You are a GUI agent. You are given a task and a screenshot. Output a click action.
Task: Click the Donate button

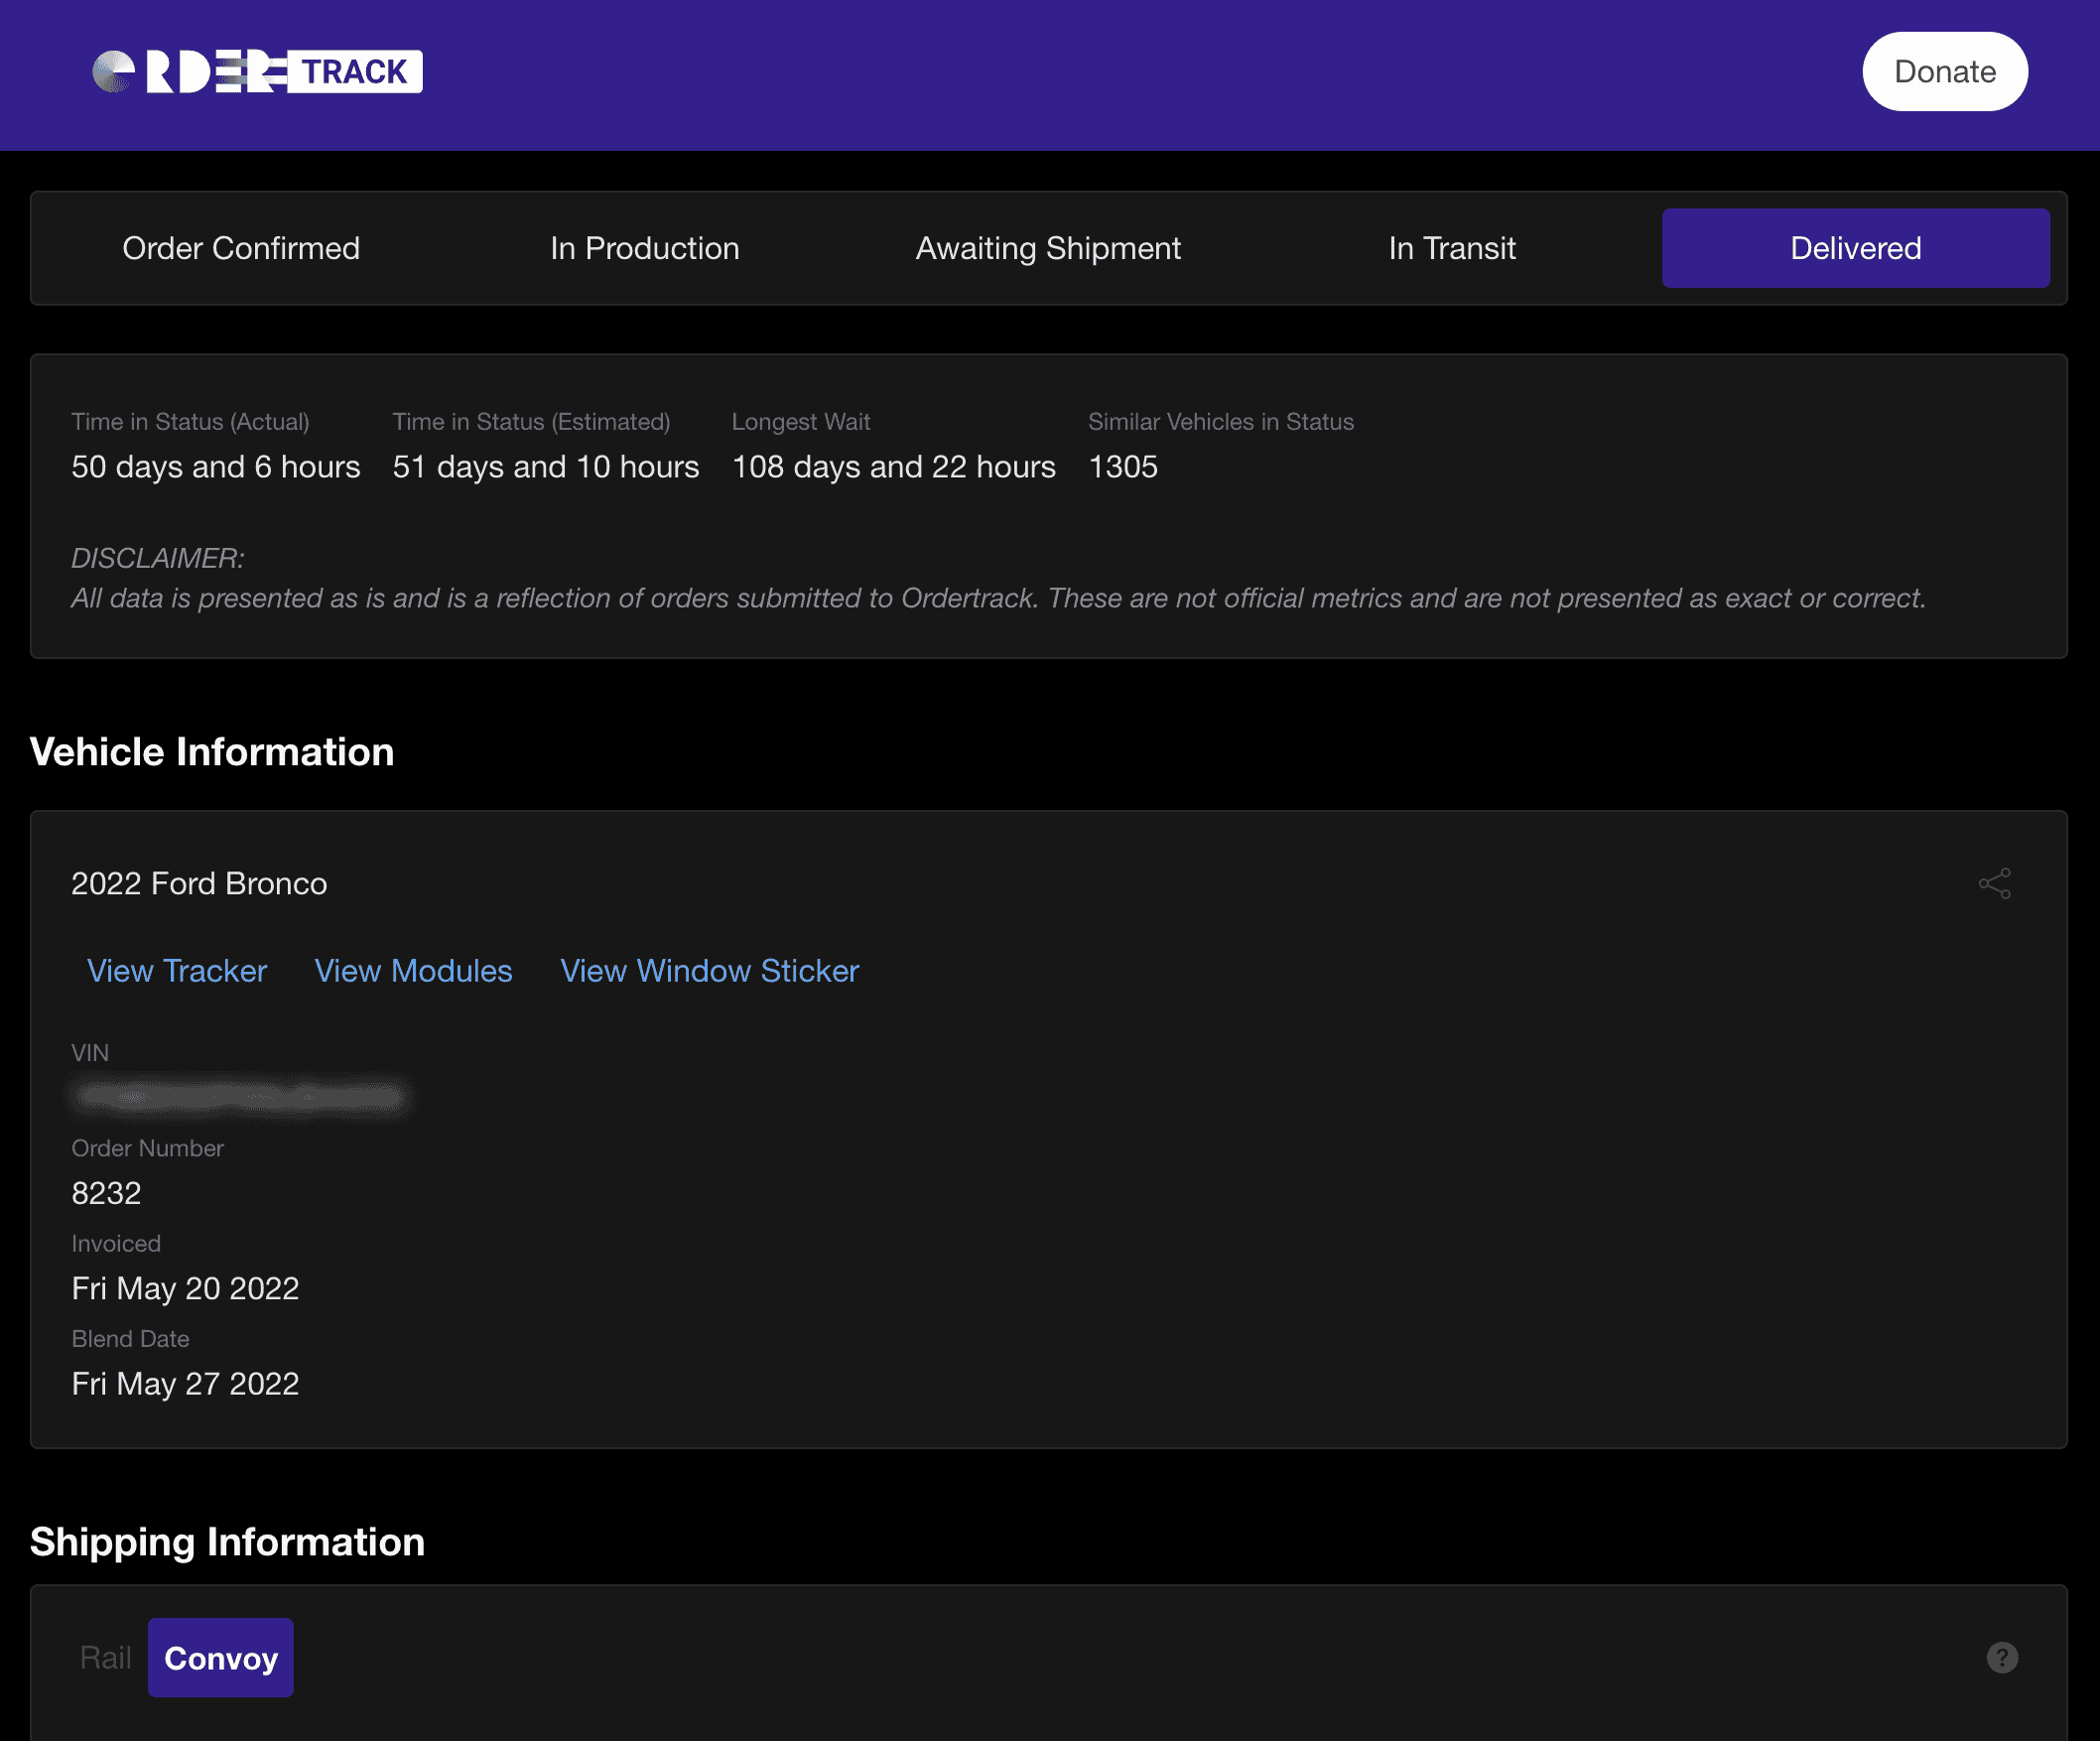pos(1944,72)
